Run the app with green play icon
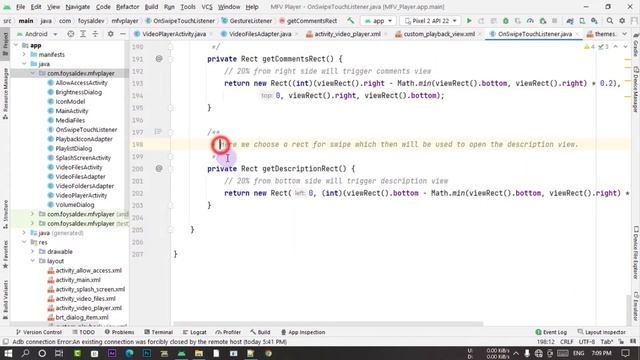This screenshot has width=640, height=360. point(469,21)
